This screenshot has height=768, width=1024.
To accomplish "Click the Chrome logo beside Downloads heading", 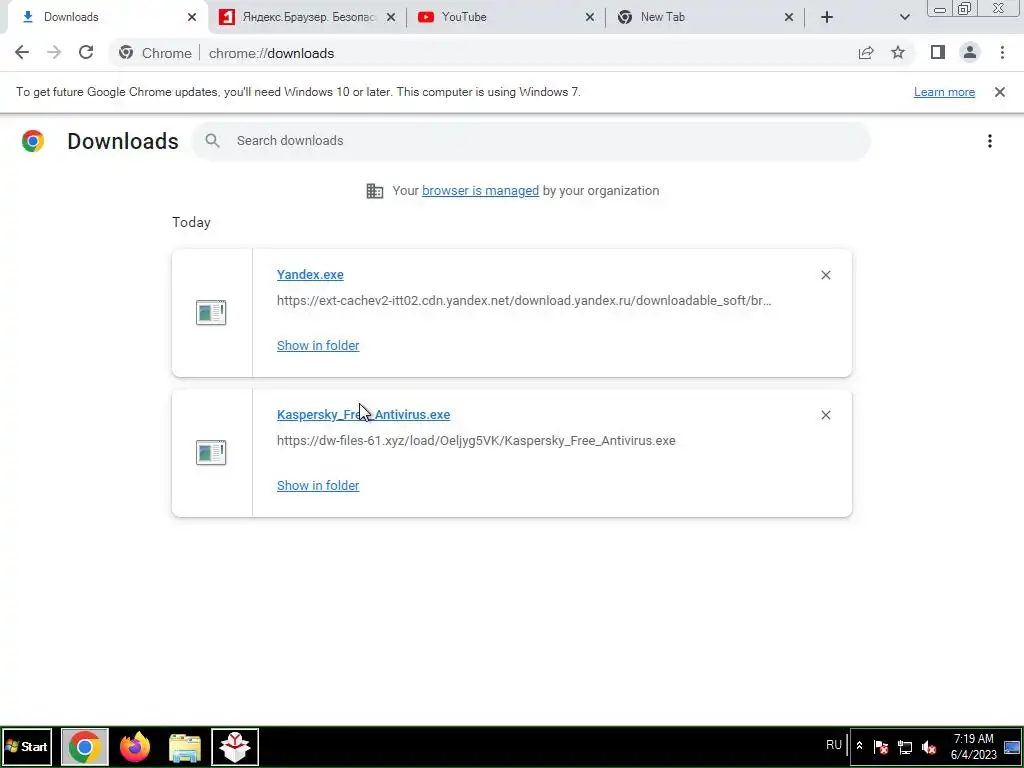I will point(33,141).
